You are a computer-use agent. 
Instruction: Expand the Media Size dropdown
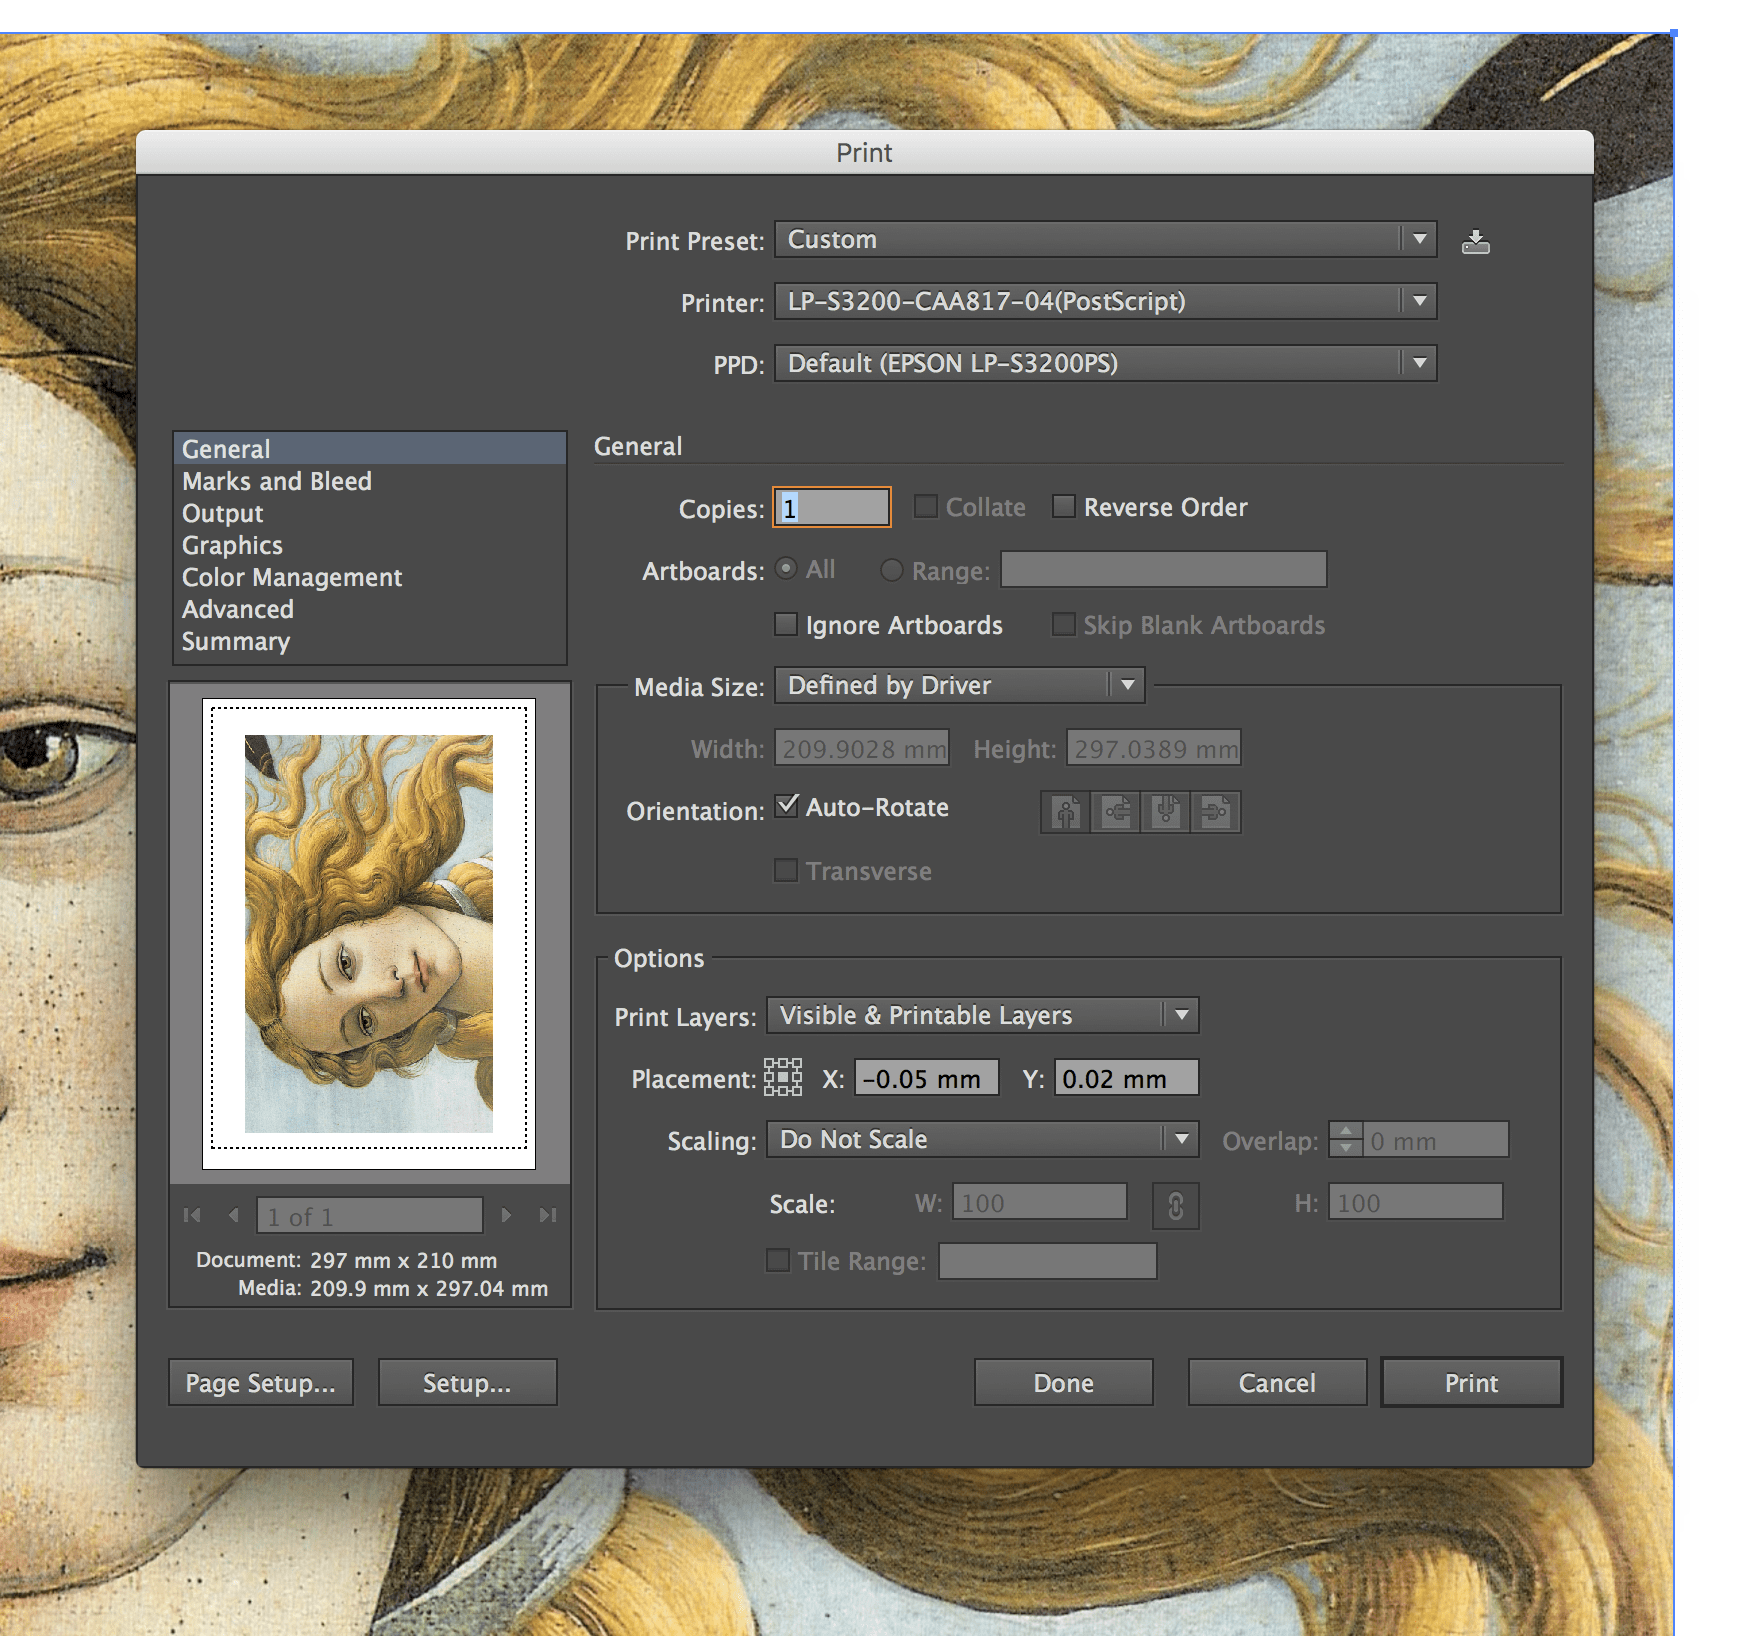coord(960,685)
